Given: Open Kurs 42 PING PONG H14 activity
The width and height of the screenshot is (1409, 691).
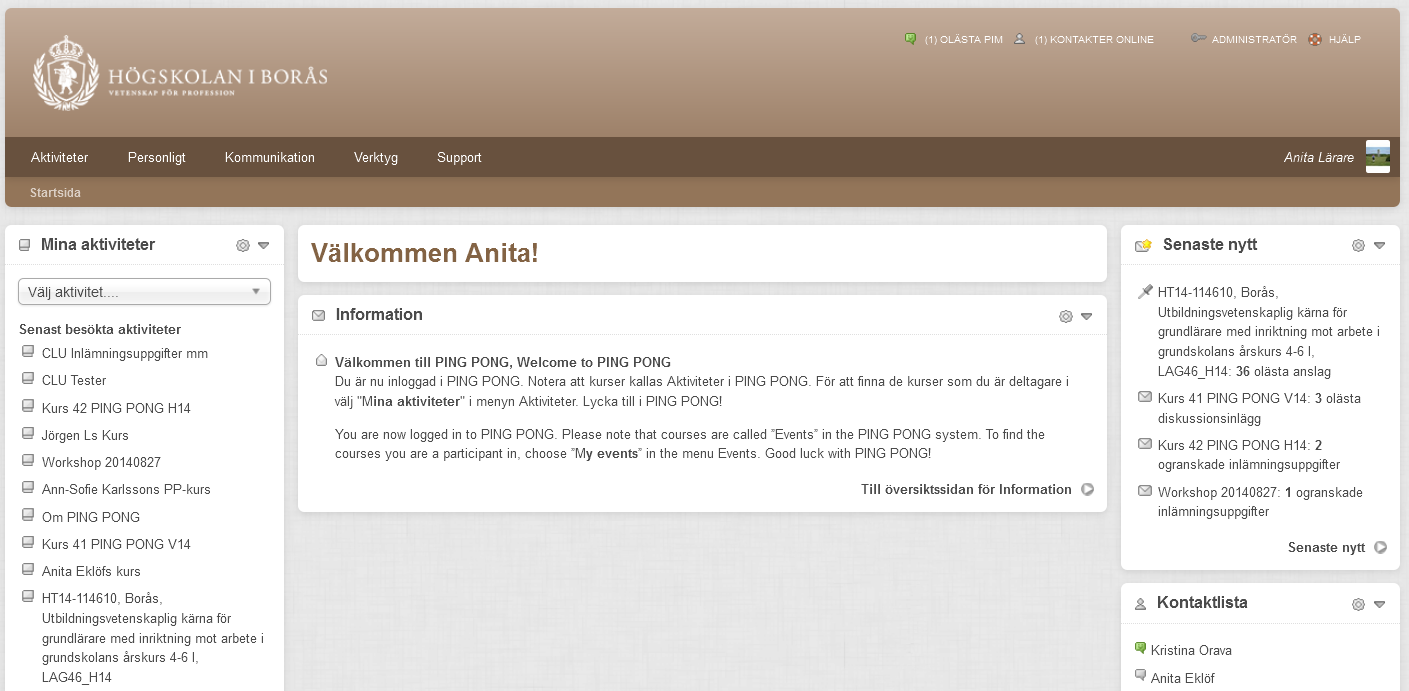Looking at the screenshot, I should coord(116,408).
